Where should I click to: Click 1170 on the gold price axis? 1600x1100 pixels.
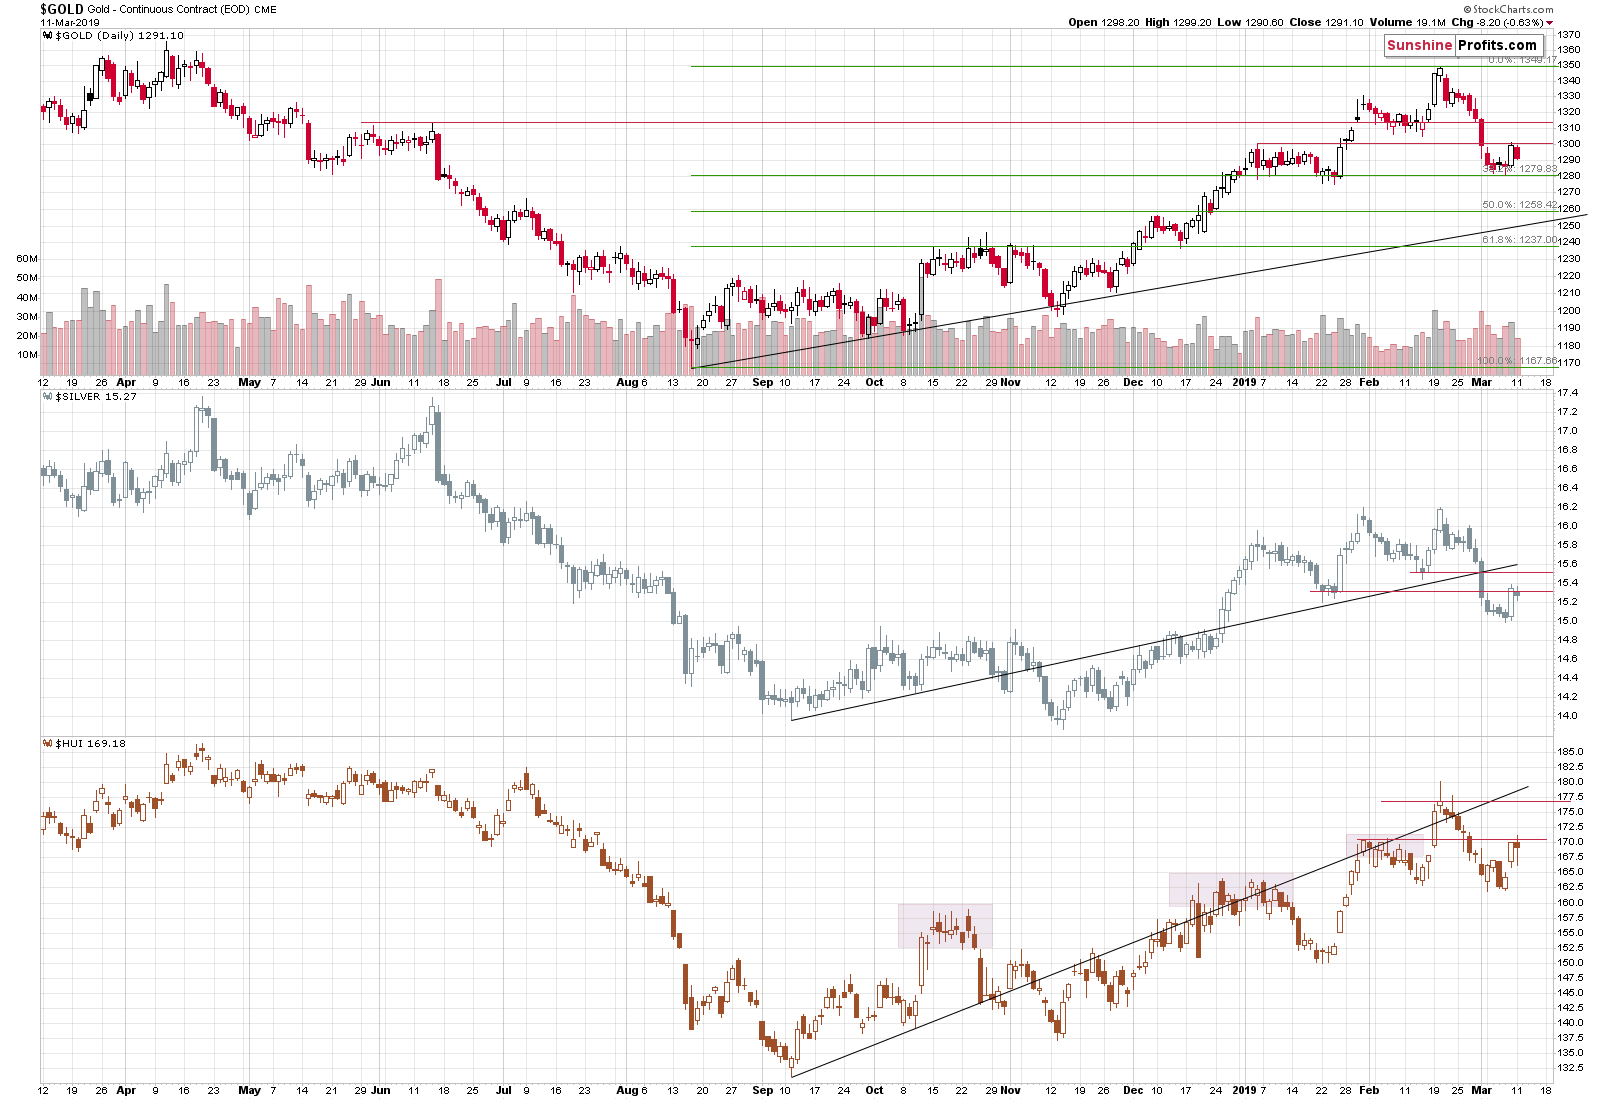pos(1569,363)
